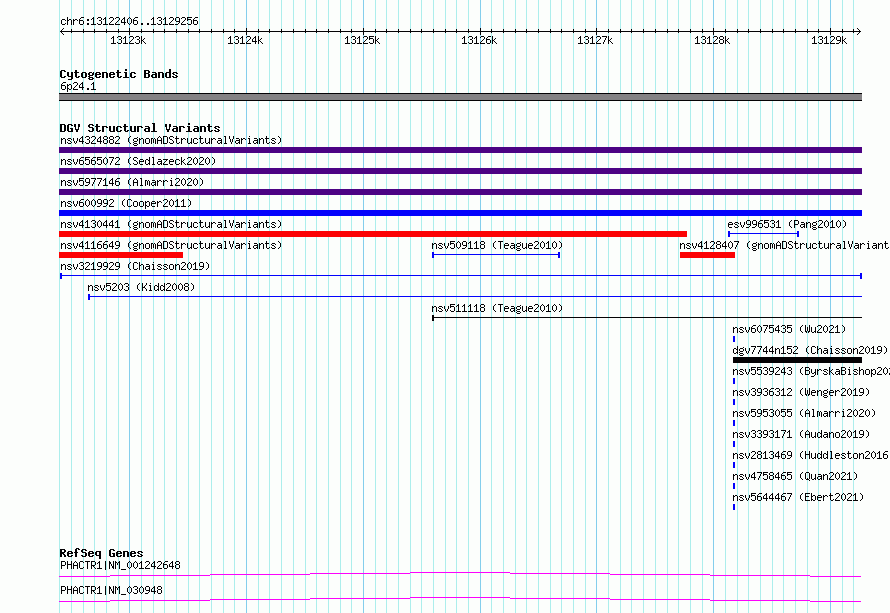Click the 13123k ruler tick label
The height and width of the screenshot is (613, 890).
click(x=128, y=40)
